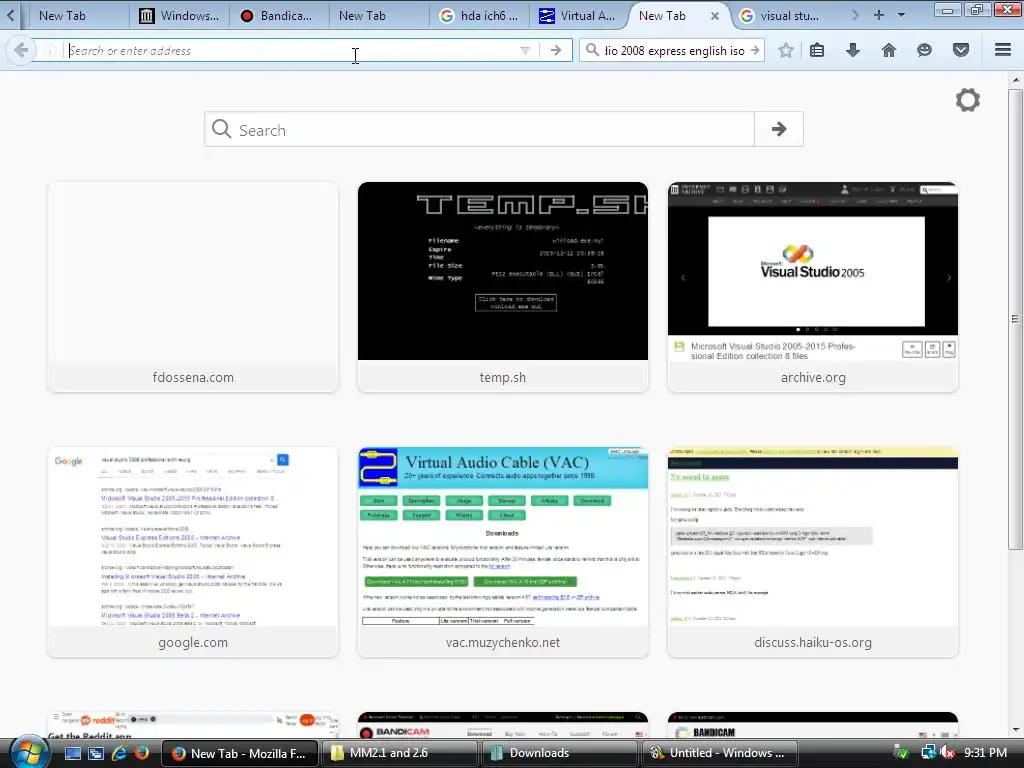Open a new tab with the plus button
The image size is (1024, 768).
[x=879, y=15]
